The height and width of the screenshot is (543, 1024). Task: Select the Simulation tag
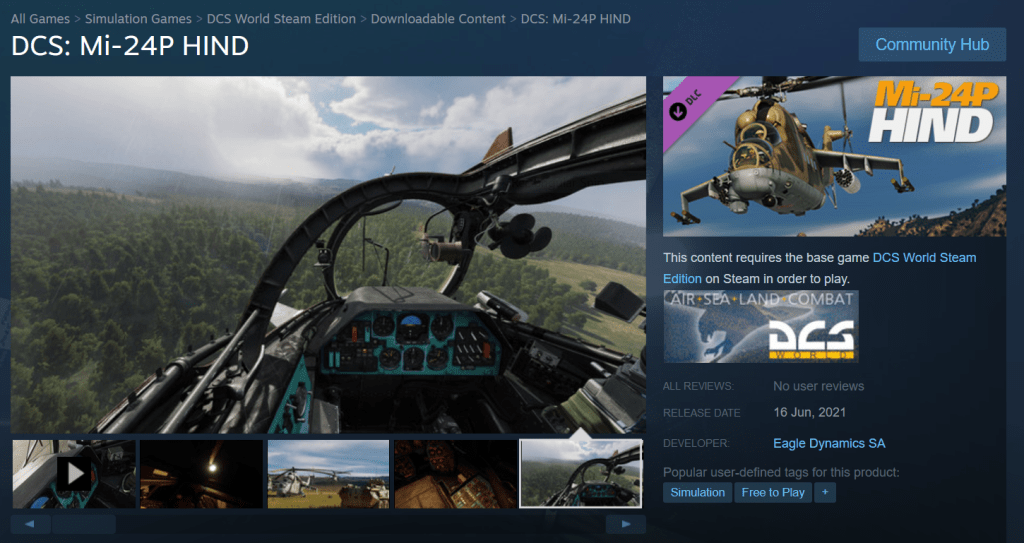click(697, 492)
